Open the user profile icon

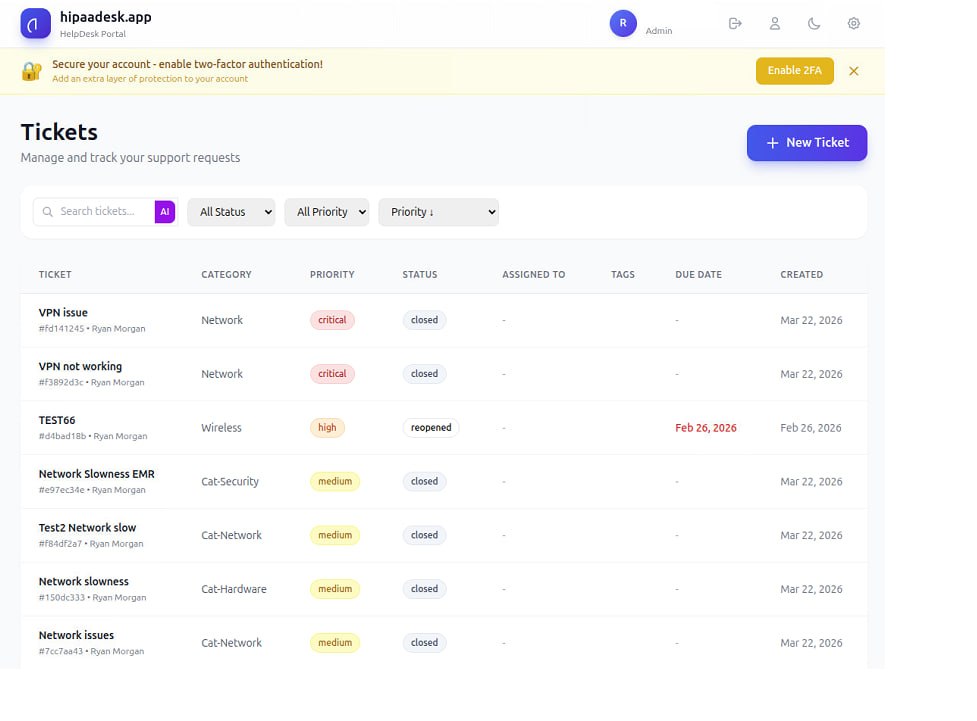click(x=774, y=23)
